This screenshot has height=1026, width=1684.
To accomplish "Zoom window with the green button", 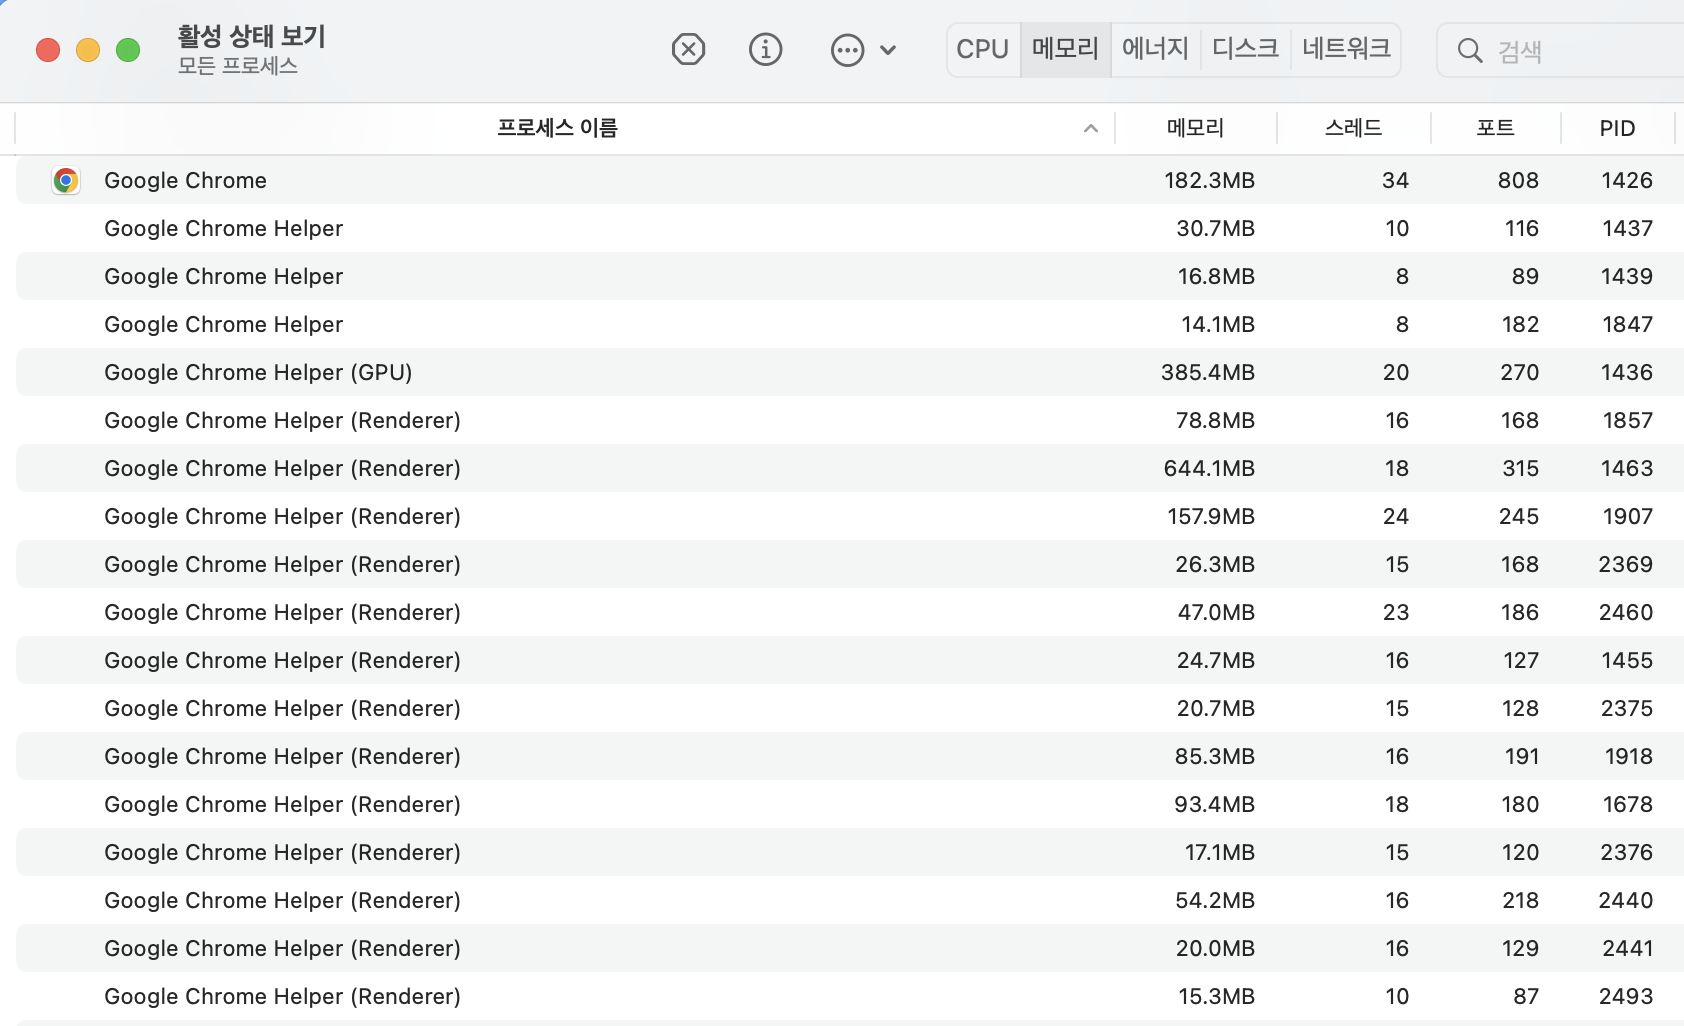I will 128,50.
